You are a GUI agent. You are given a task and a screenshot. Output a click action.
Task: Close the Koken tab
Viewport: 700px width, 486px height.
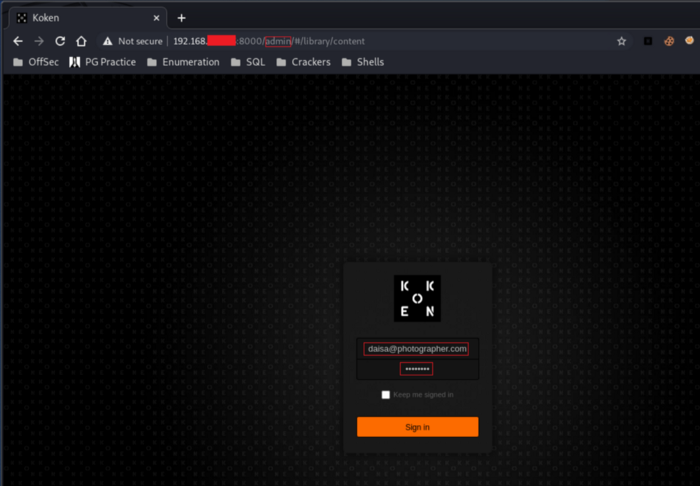154,18
